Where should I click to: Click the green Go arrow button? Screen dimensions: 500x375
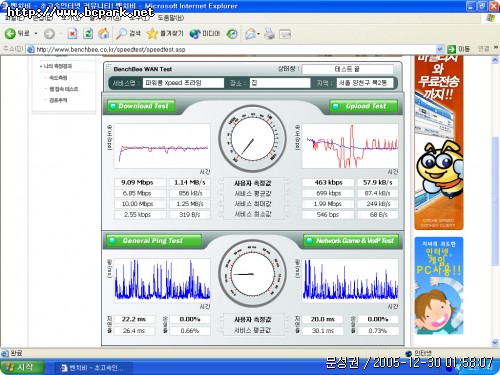(x=451, y=49)
